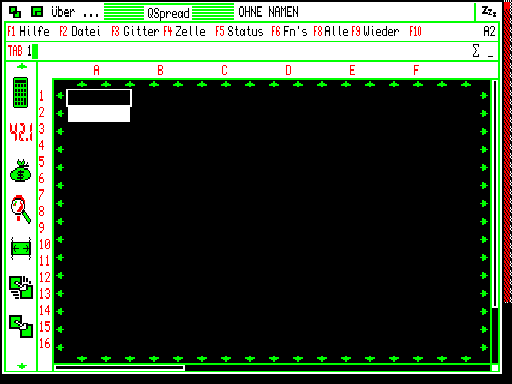Select row number 12

pyautogui.click(x=45, y=277)
